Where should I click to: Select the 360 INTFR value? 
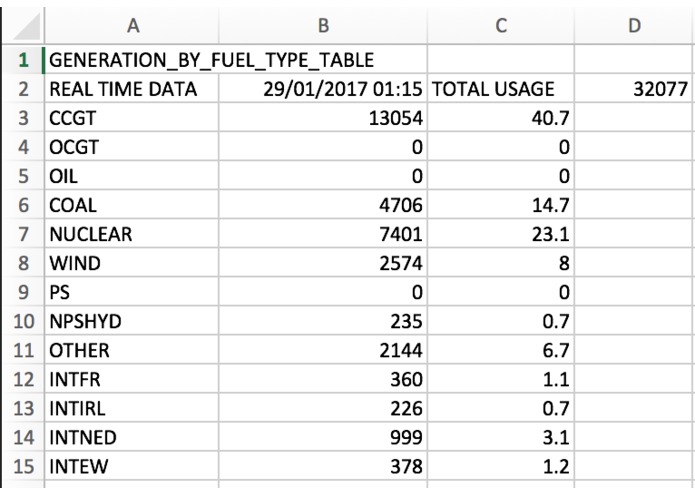[x=323, y=379]
